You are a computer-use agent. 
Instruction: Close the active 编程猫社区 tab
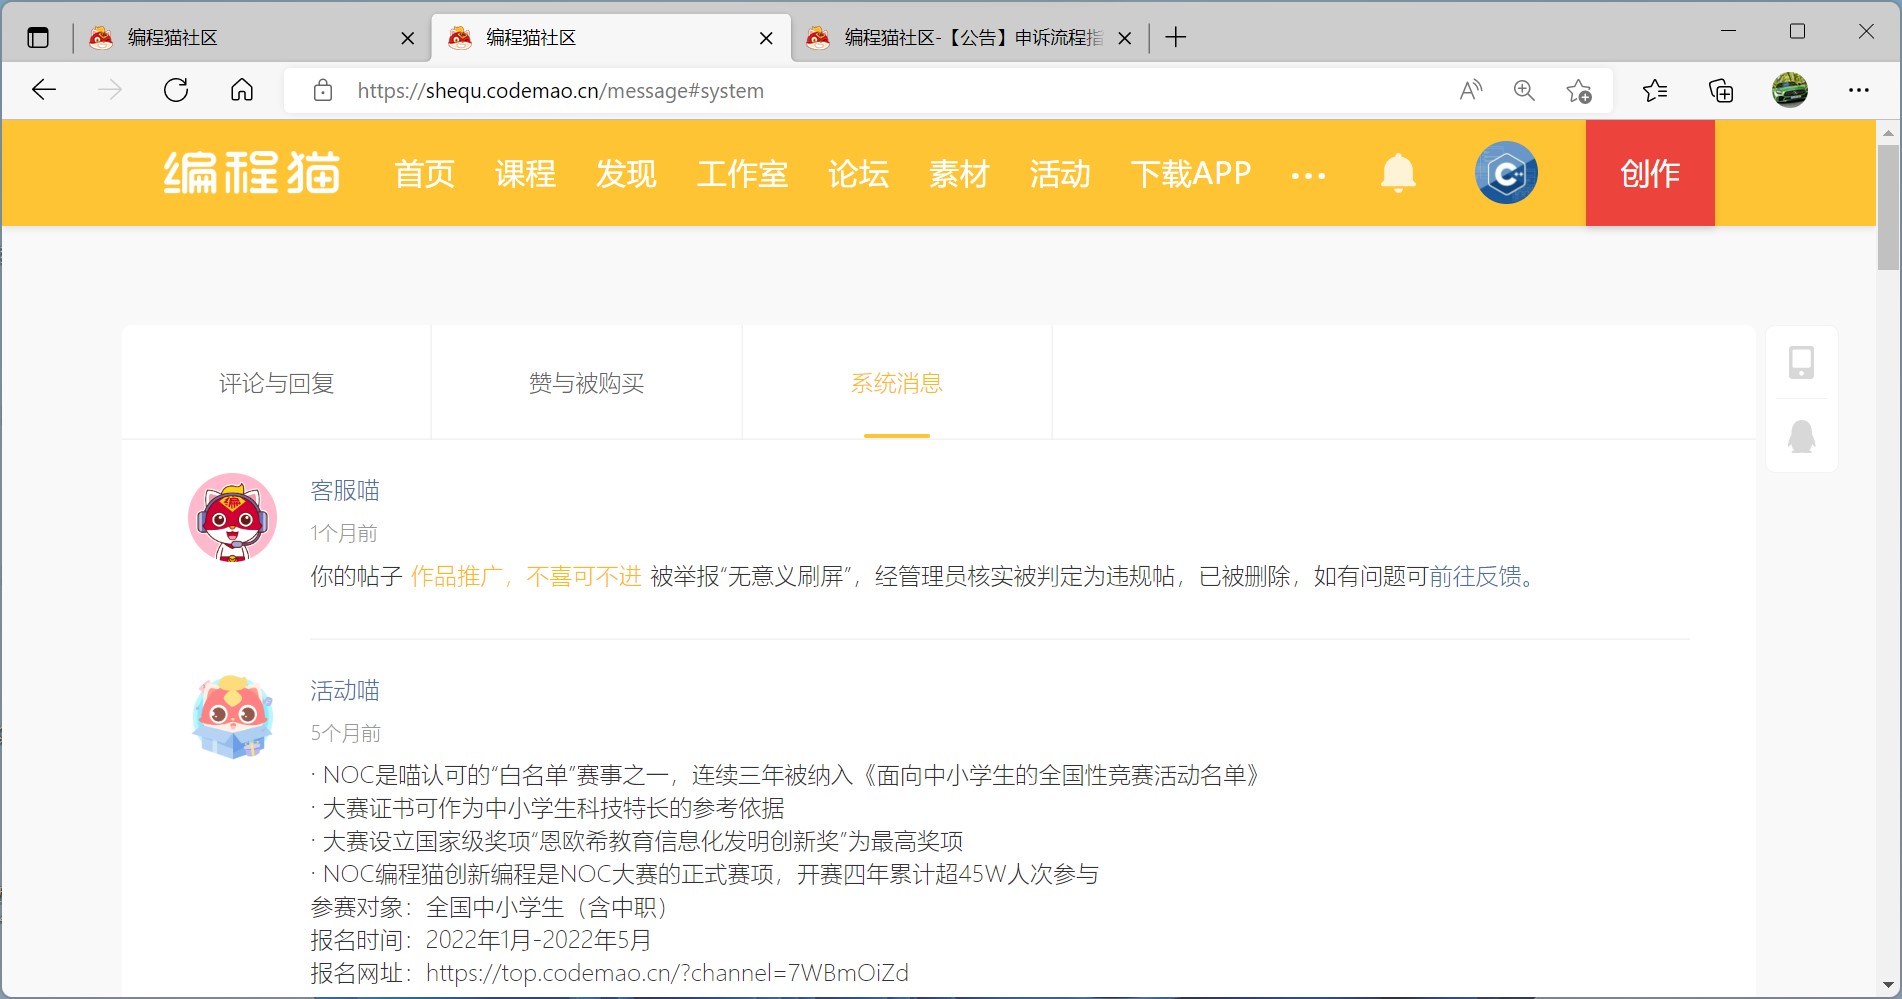pos(766,38)
